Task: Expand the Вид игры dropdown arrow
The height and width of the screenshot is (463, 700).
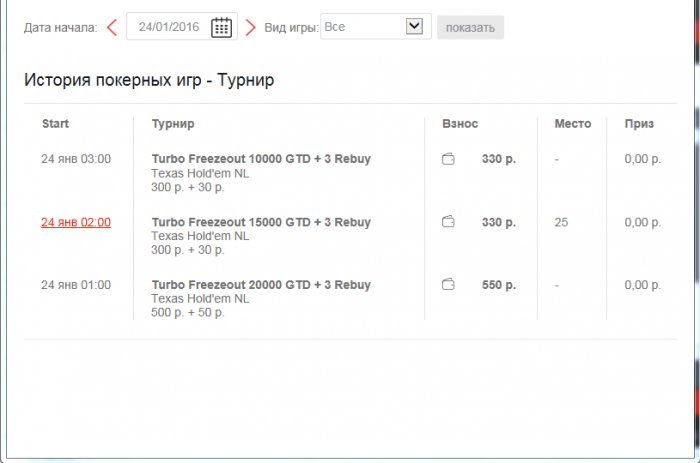Action: pos(414,26)
